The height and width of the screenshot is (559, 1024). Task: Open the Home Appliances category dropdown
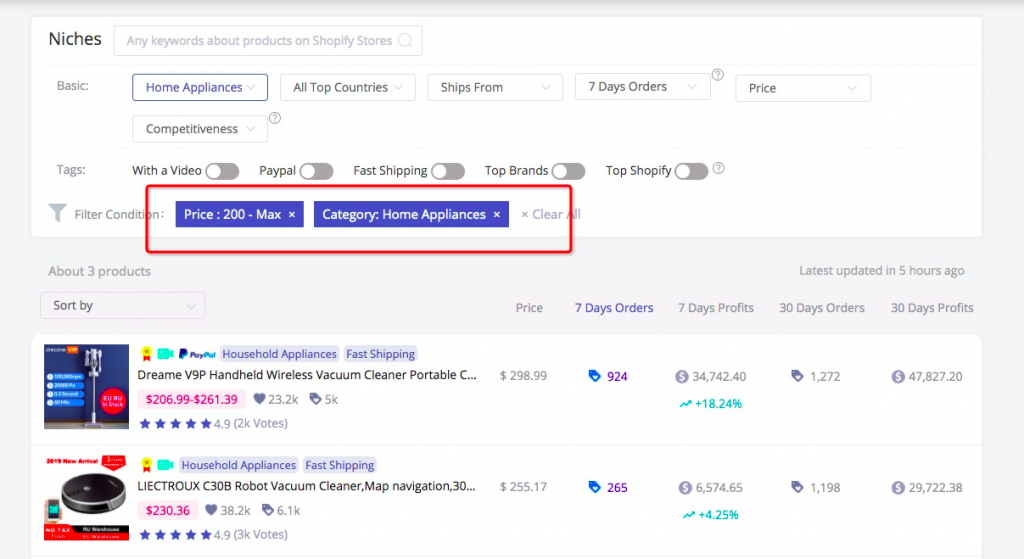point(200,88)
